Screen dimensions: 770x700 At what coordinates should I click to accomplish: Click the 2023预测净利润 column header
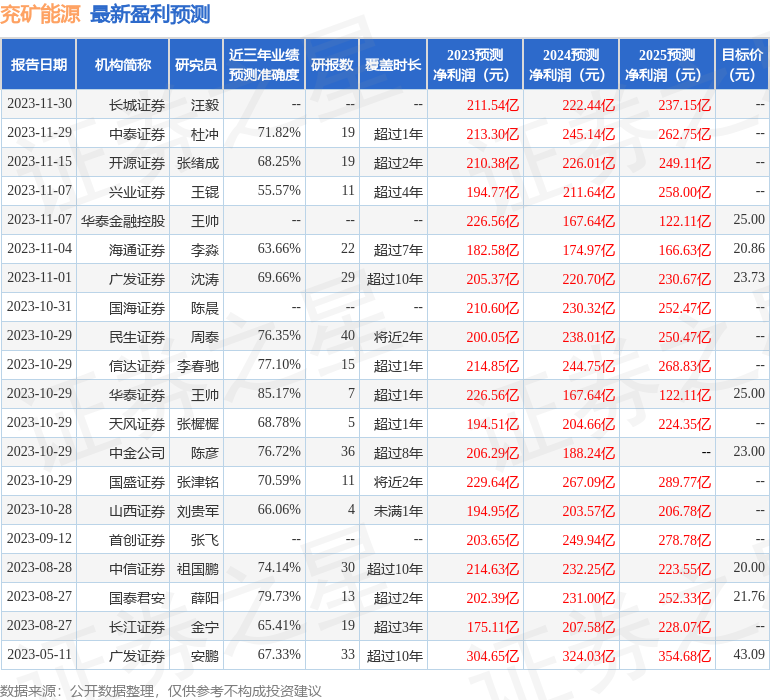pyautogui.click(x=475, y=64)
